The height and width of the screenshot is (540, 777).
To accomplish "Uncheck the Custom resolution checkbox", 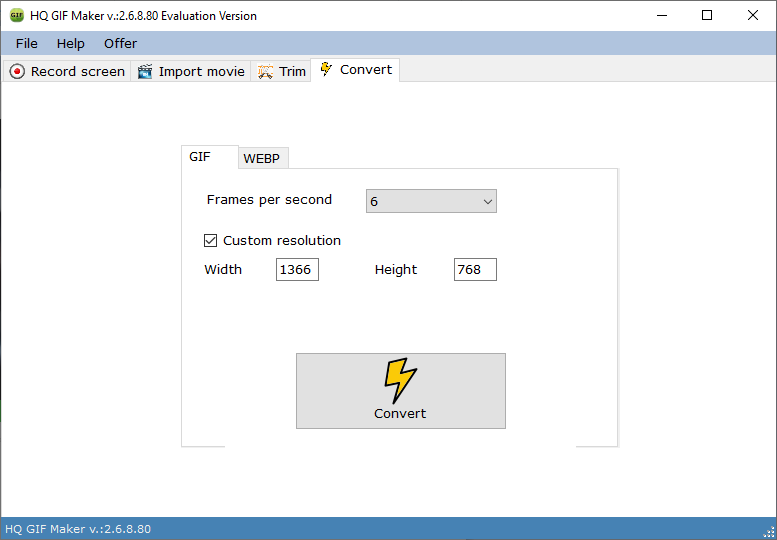I will [211, 241].
